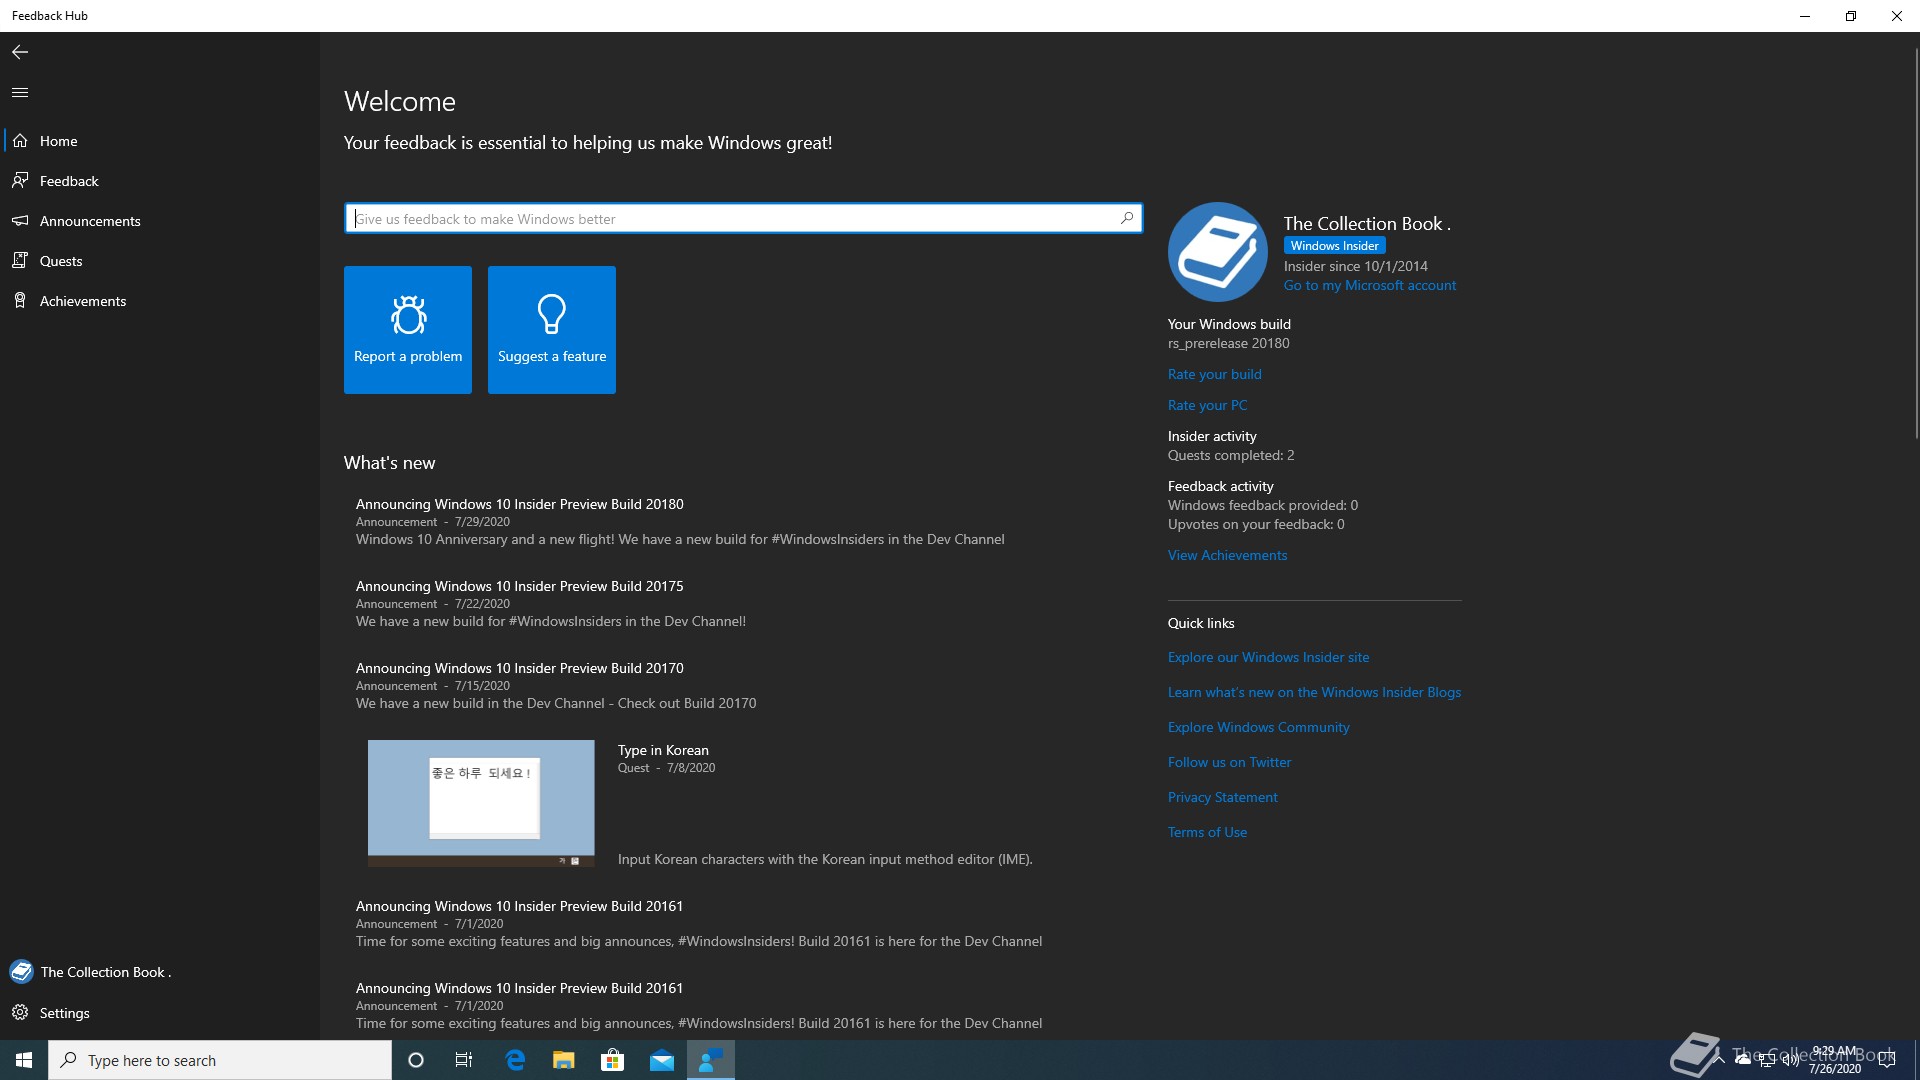This screenshot has height=1080, width=1920.
Task: Follow the Go to my Microsoft account link
Action: point(1369,285)
